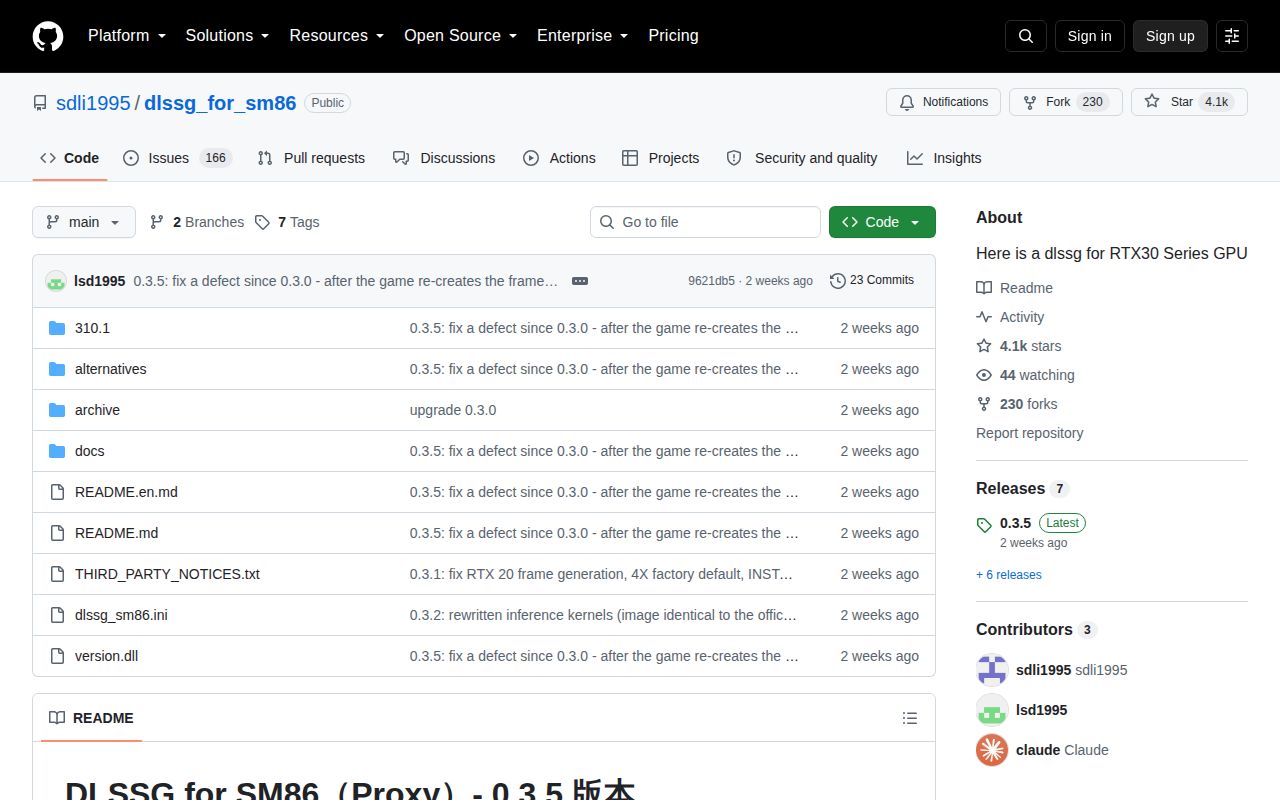Screen dimensions: 1280x800
Task: Open the README outline list icon
Action: 910,718
